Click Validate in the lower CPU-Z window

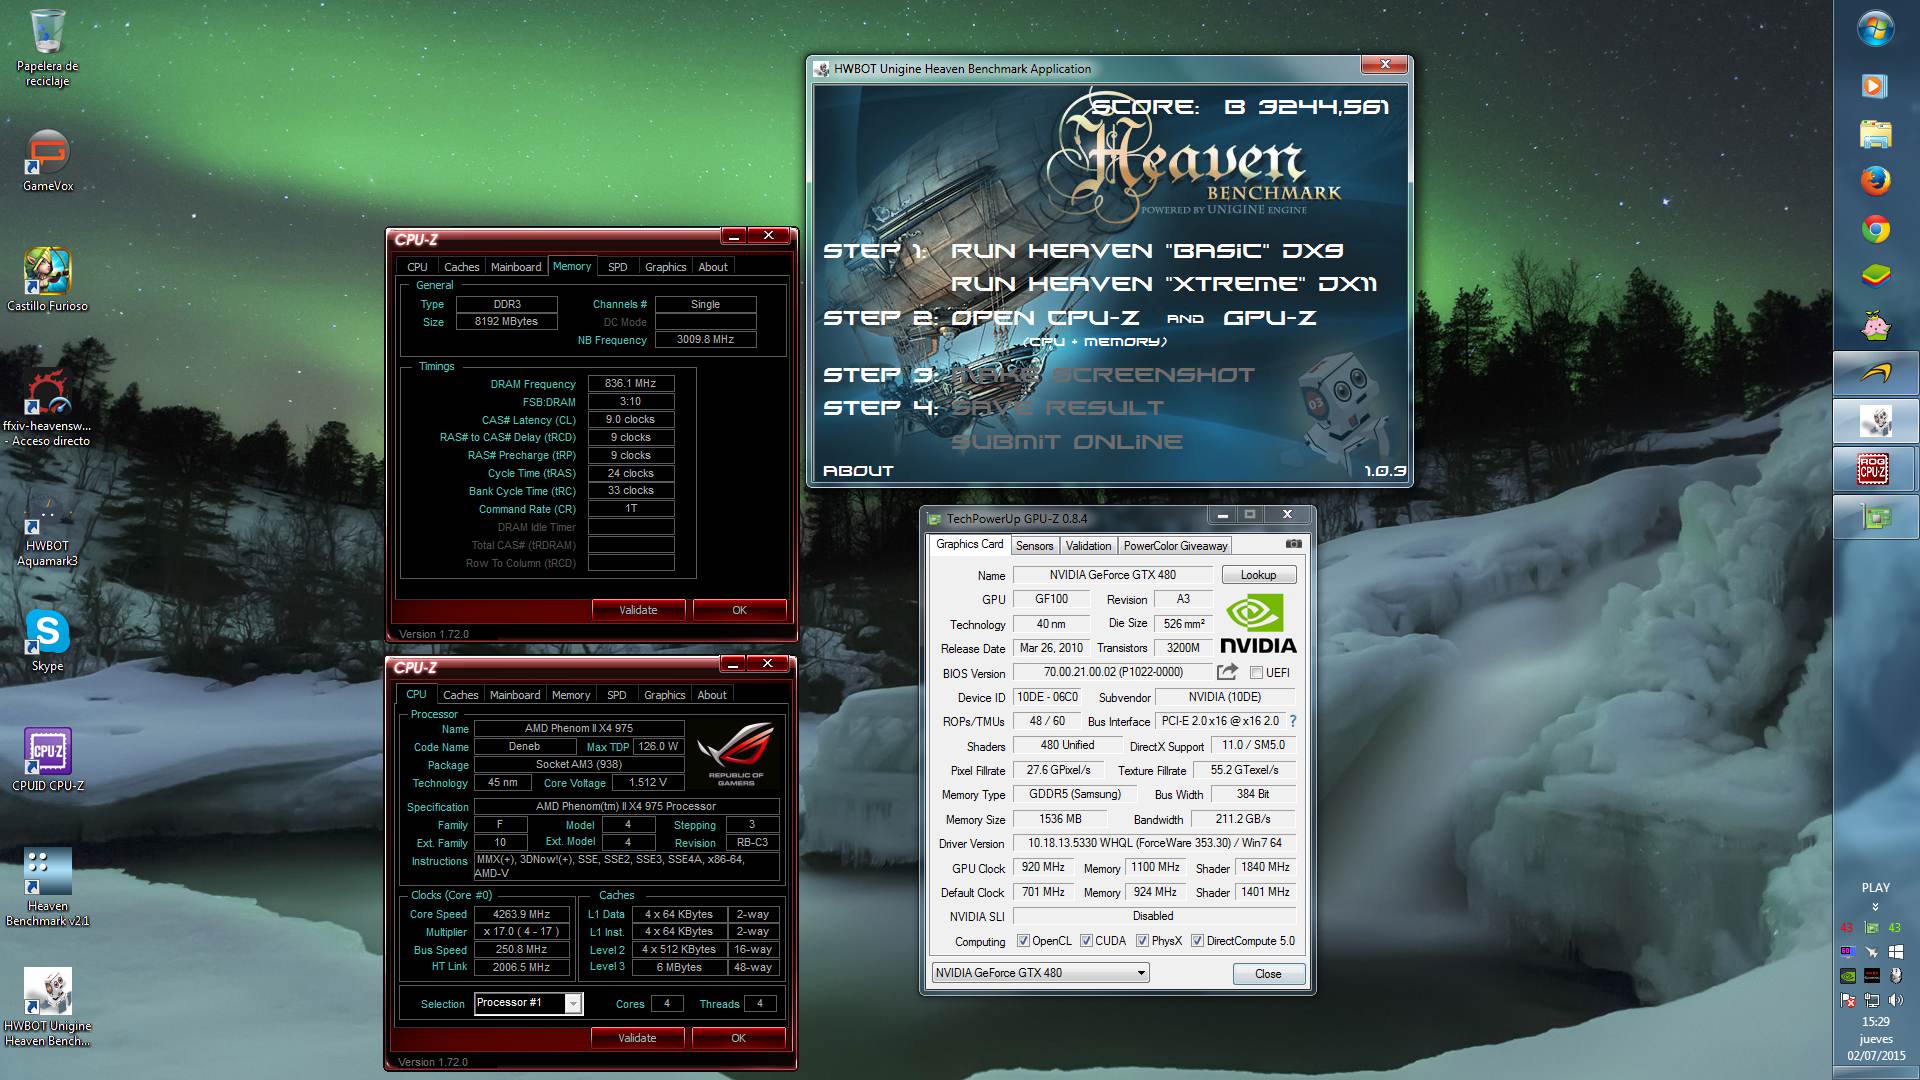click(x=637, y=1038)
